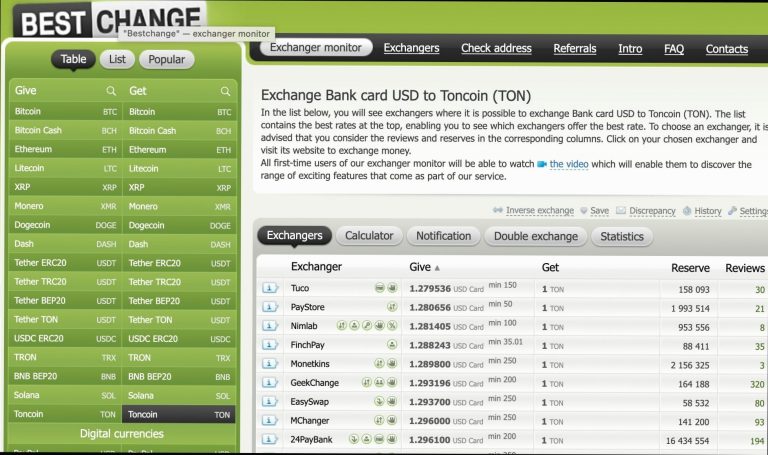The height and width of the screenshot is (455, 768).
Task: Toggle sort arrow next to Give header
Action: (437, 268)
